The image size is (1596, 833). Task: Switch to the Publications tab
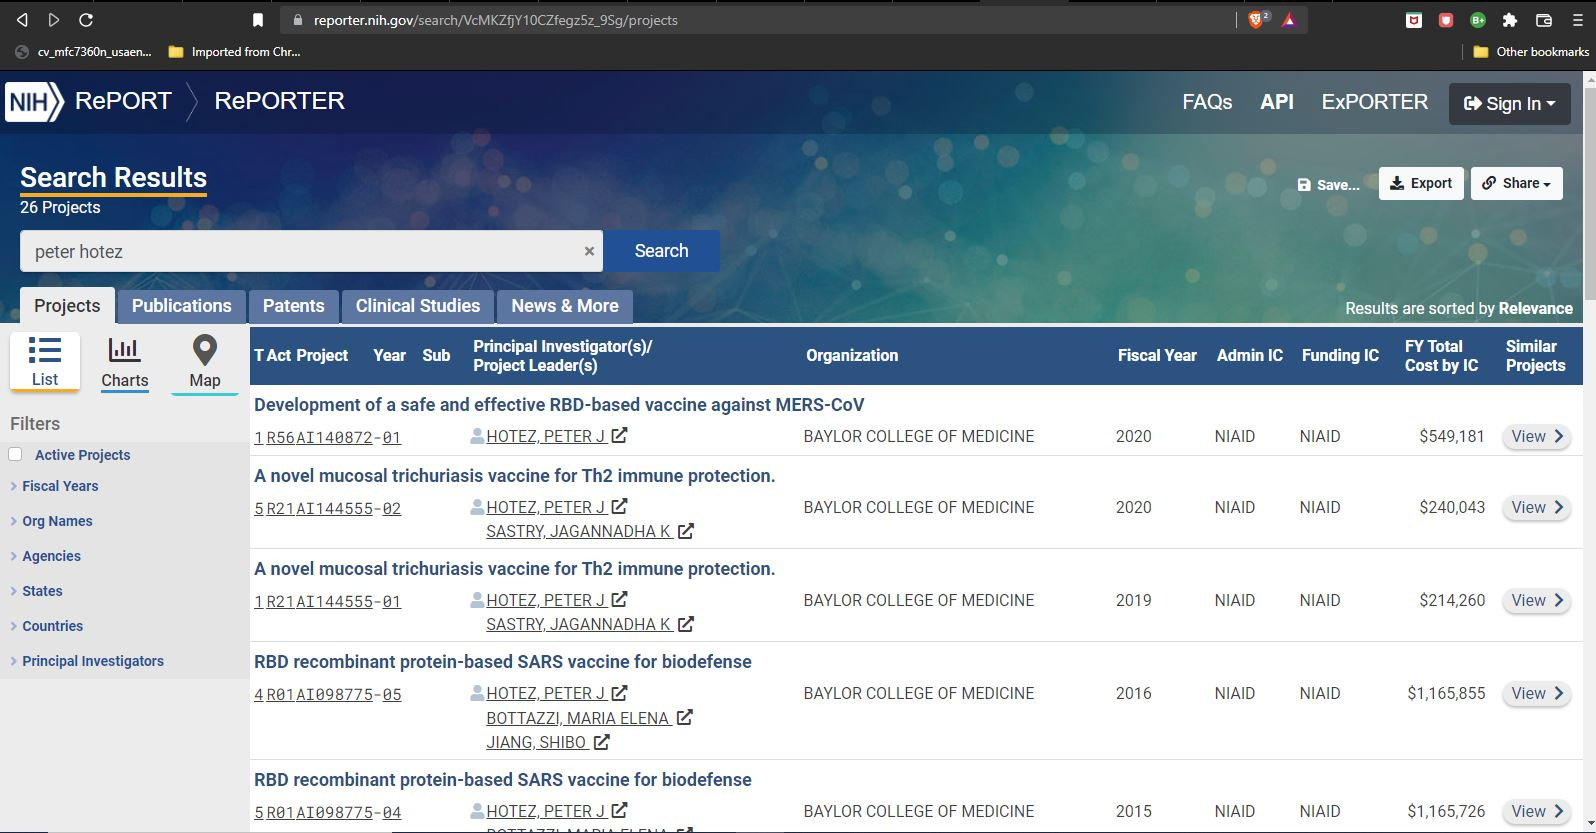pyautogui.click(x=181, y=306)
